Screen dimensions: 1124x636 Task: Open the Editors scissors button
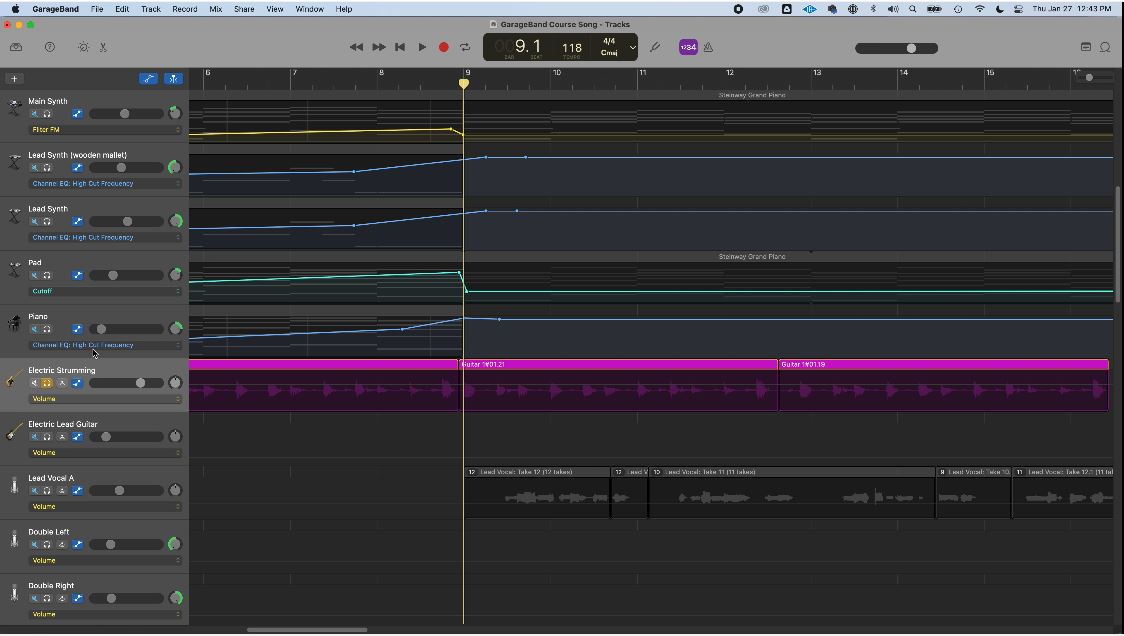pyautogui.click(x=103, y=47)
